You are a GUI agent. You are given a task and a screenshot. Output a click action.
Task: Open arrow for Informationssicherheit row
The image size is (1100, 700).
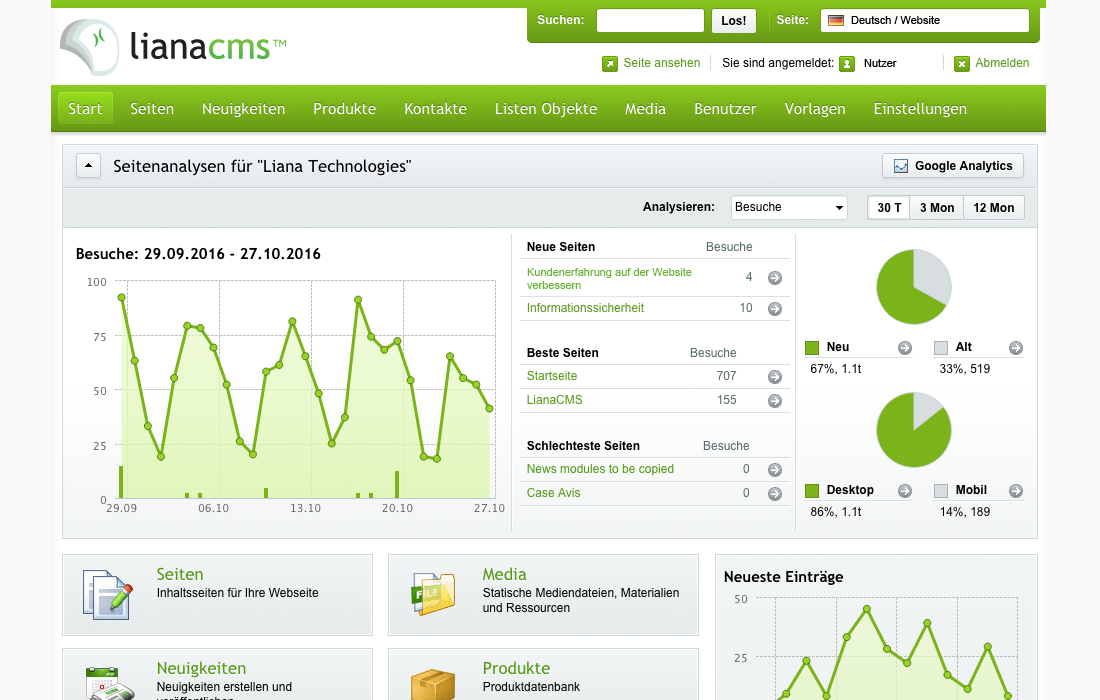click(x=774, y=309)
